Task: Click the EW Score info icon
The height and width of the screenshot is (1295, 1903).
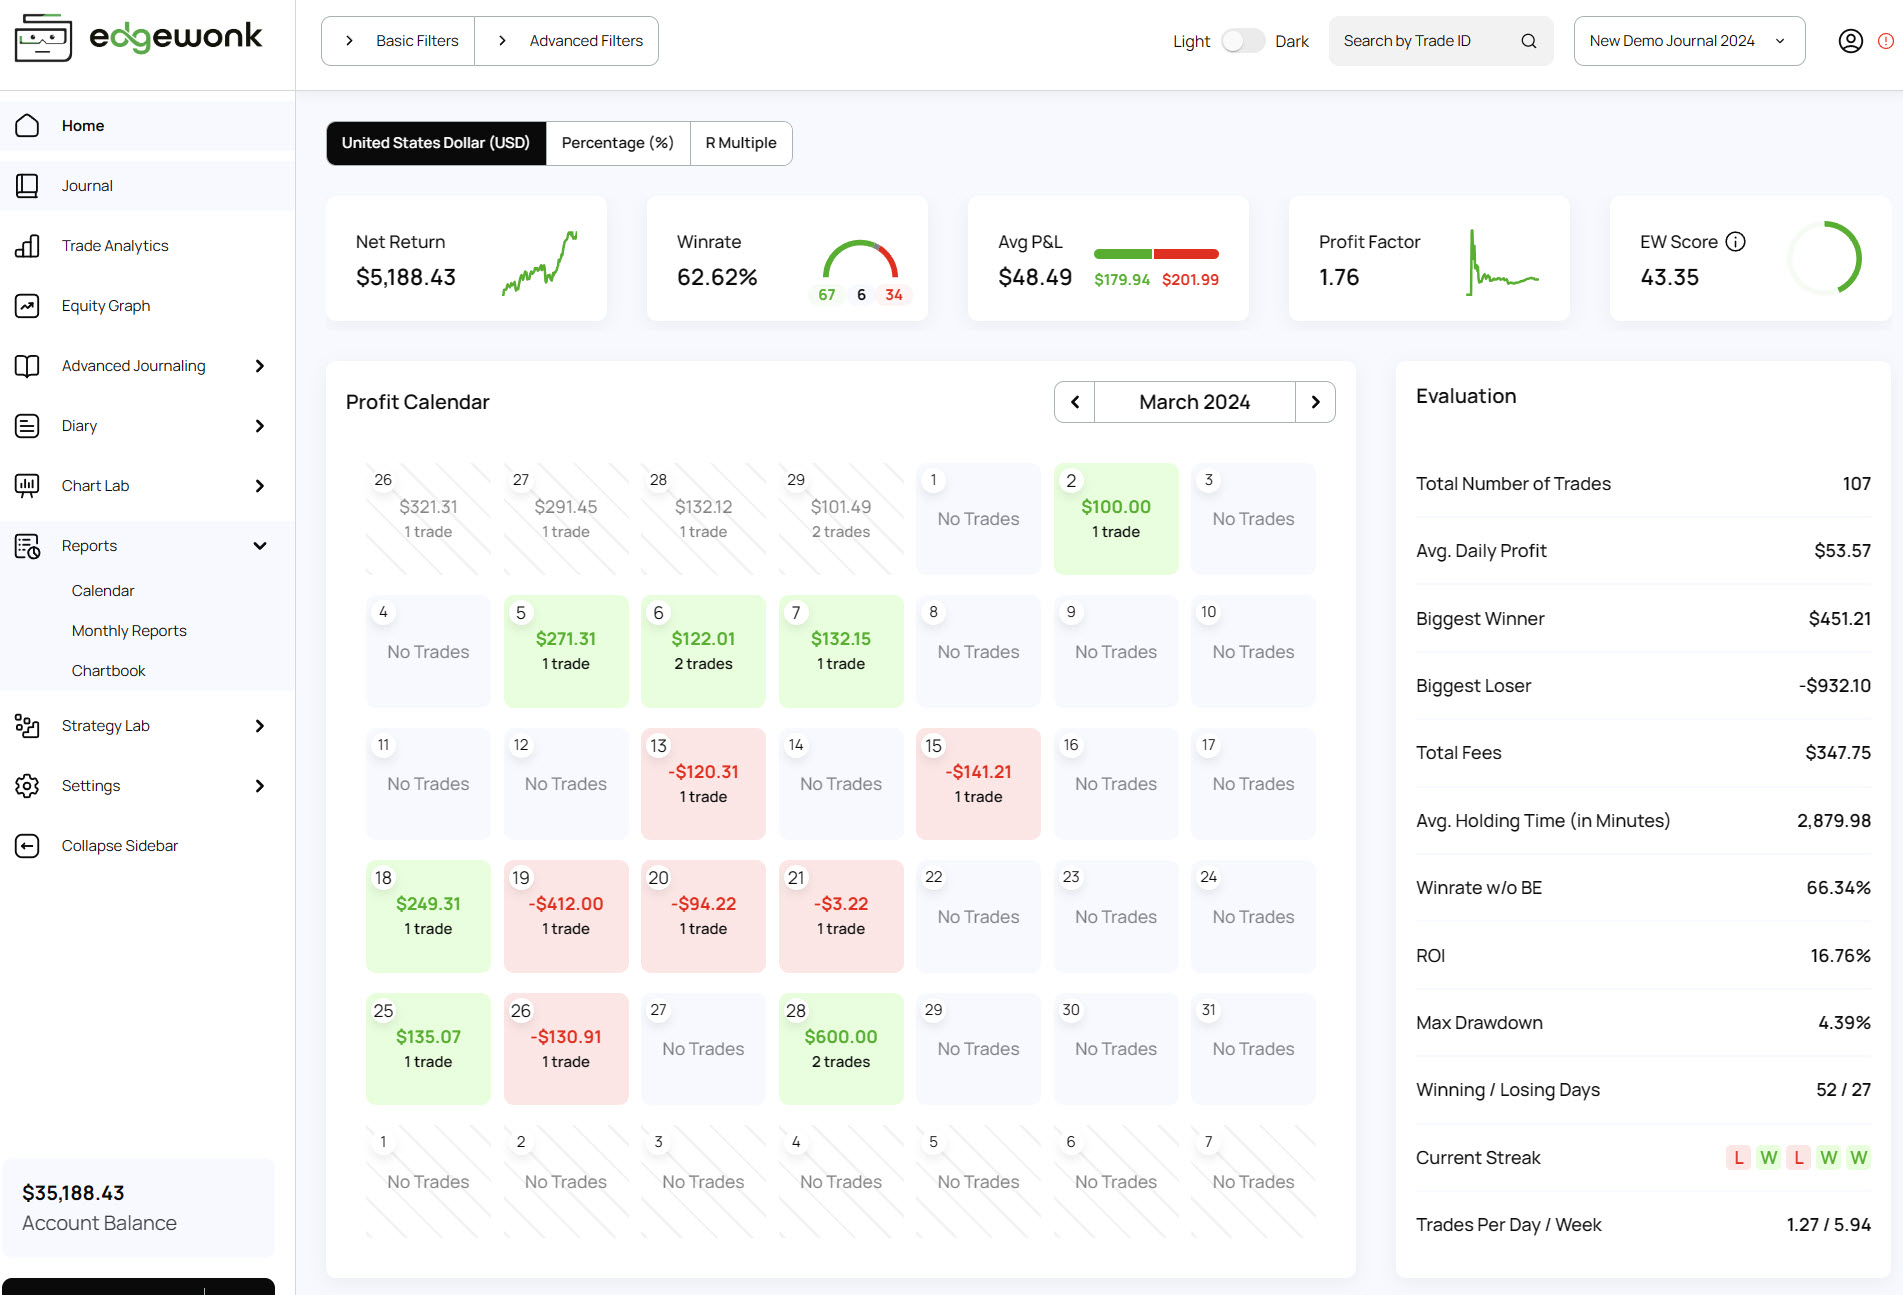Action: click(1736, 242)
